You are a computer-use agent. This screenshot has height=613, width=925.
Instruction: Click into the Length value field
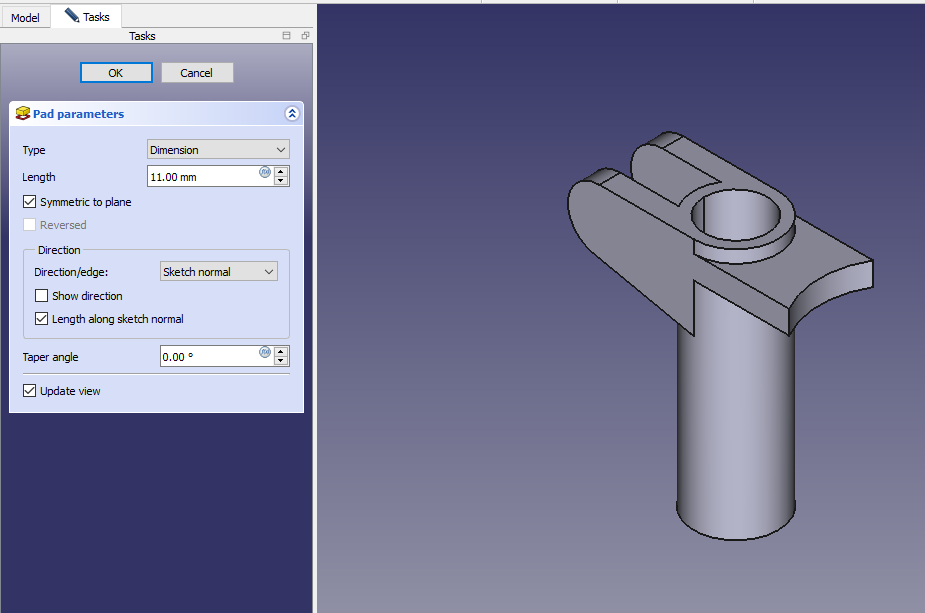(x=200, y=177)
